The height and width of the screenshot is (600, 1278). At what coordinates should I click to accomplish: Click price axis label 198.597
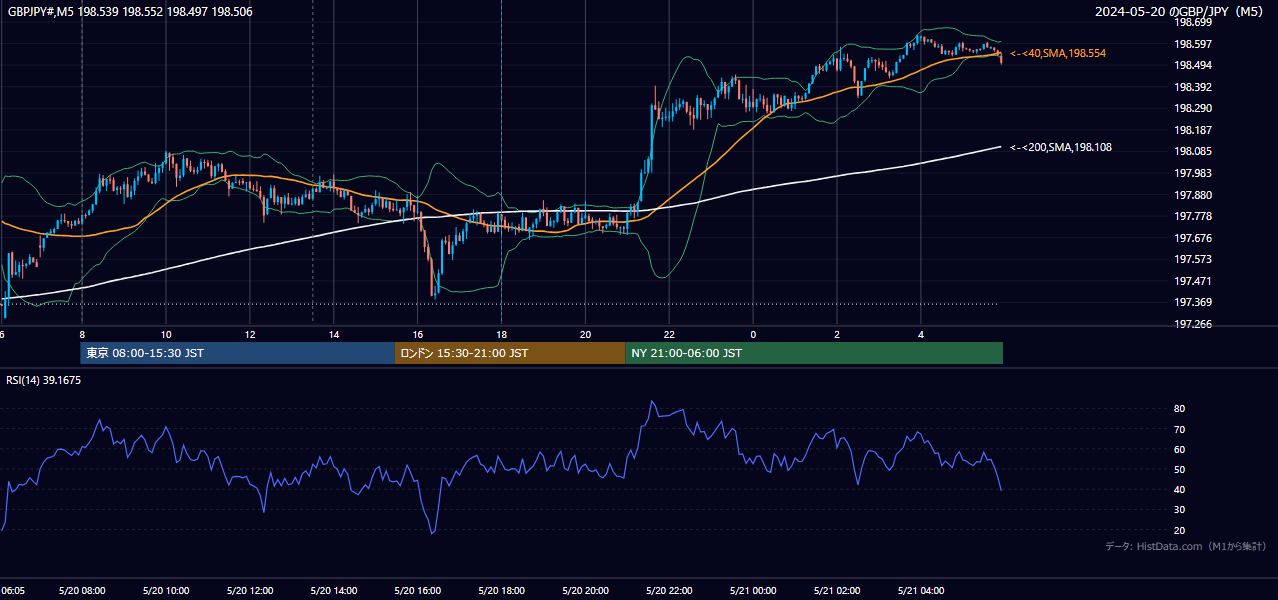point(1193,44)
